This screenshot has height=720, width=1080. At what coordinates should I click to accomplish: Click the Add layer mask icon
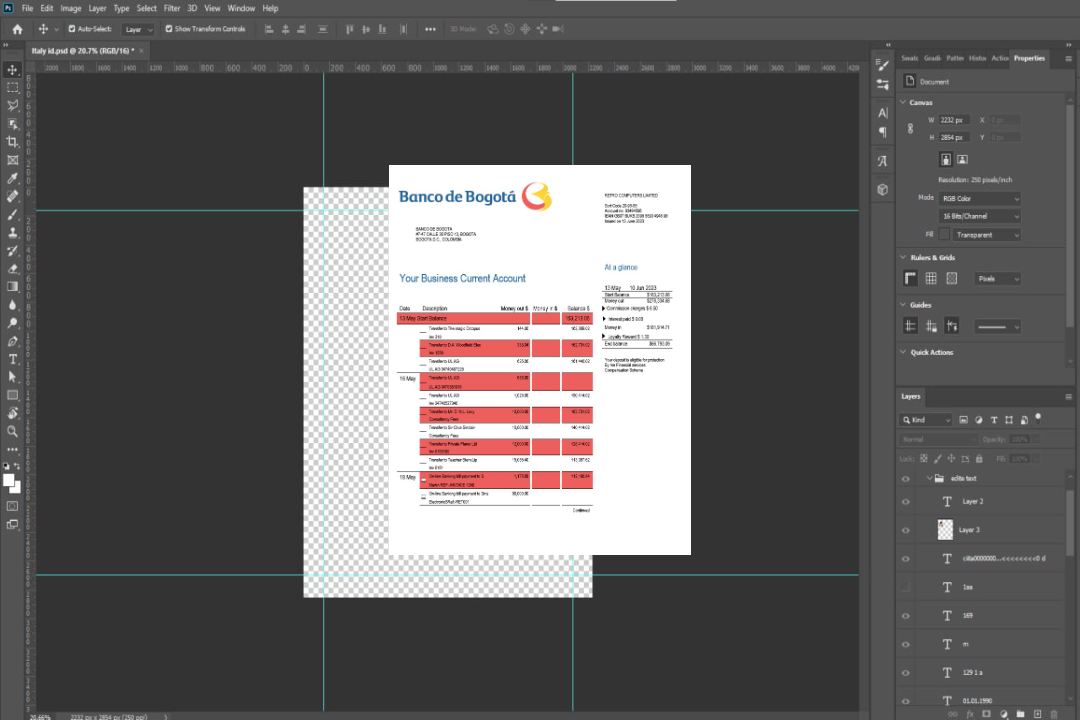point(986,714)
